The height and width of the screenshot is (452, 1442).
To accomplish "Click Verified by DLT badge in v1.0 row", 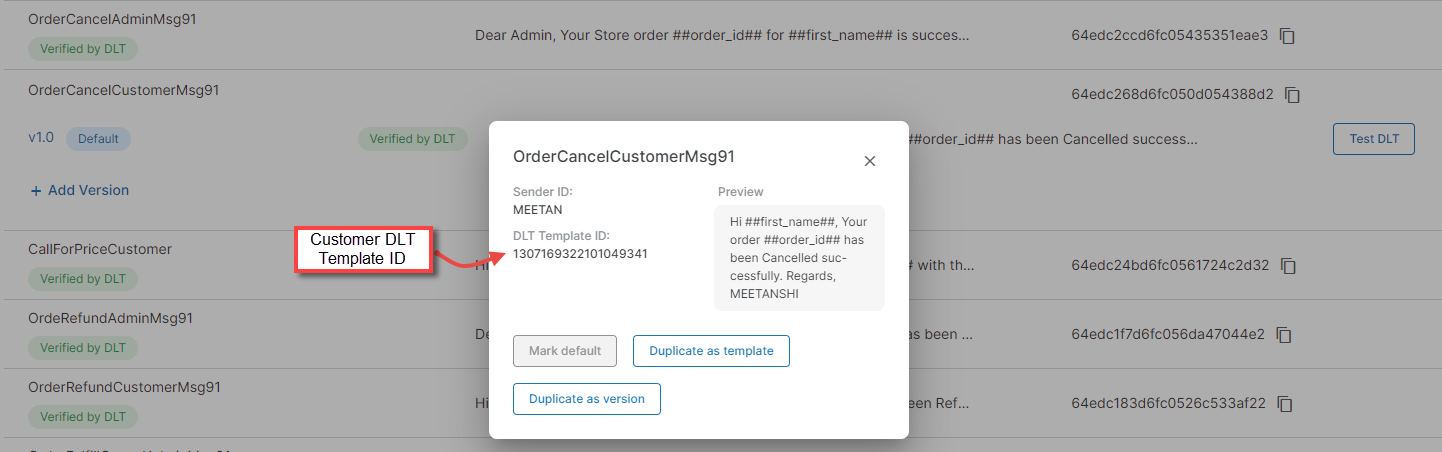I will [x=413, y=139].
